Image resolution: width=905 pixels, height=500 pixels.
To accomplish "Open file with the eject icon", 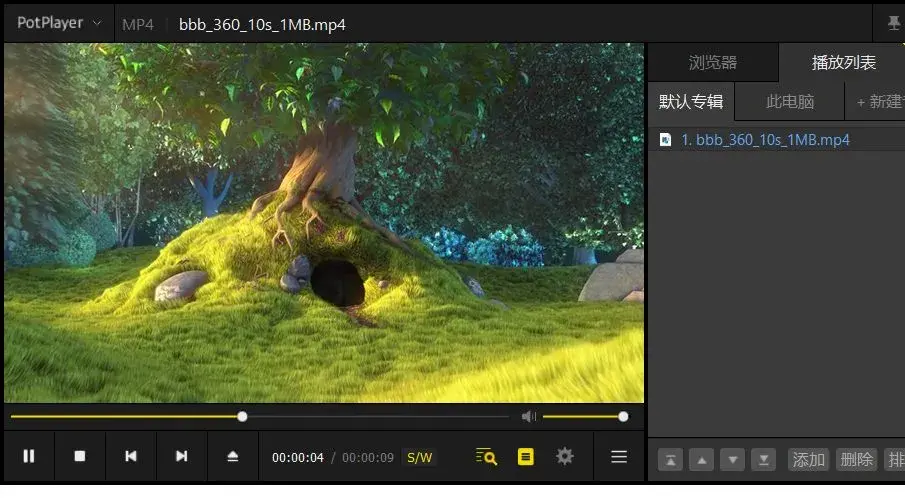I will (233, 456).
